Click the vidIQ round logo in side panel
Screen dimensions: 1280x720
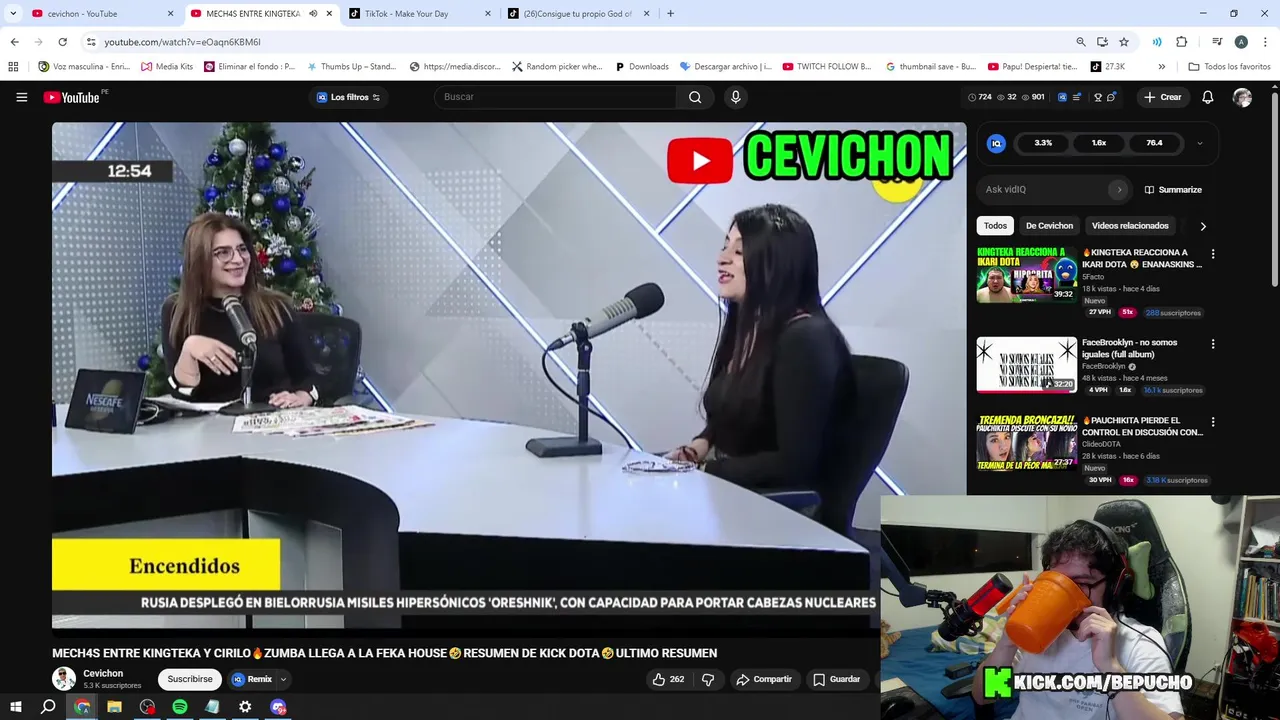point(996,143)
